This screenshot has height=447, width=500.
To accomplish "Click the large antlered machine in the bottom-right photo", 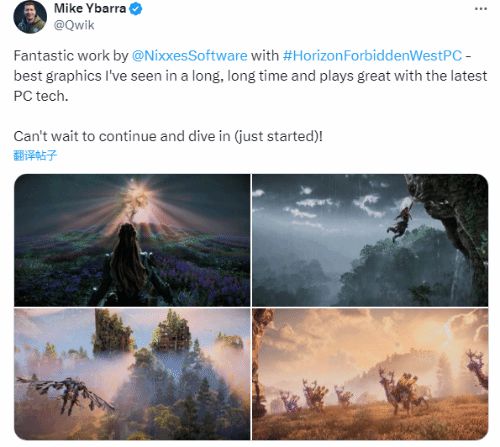I will tap(402, 392).
